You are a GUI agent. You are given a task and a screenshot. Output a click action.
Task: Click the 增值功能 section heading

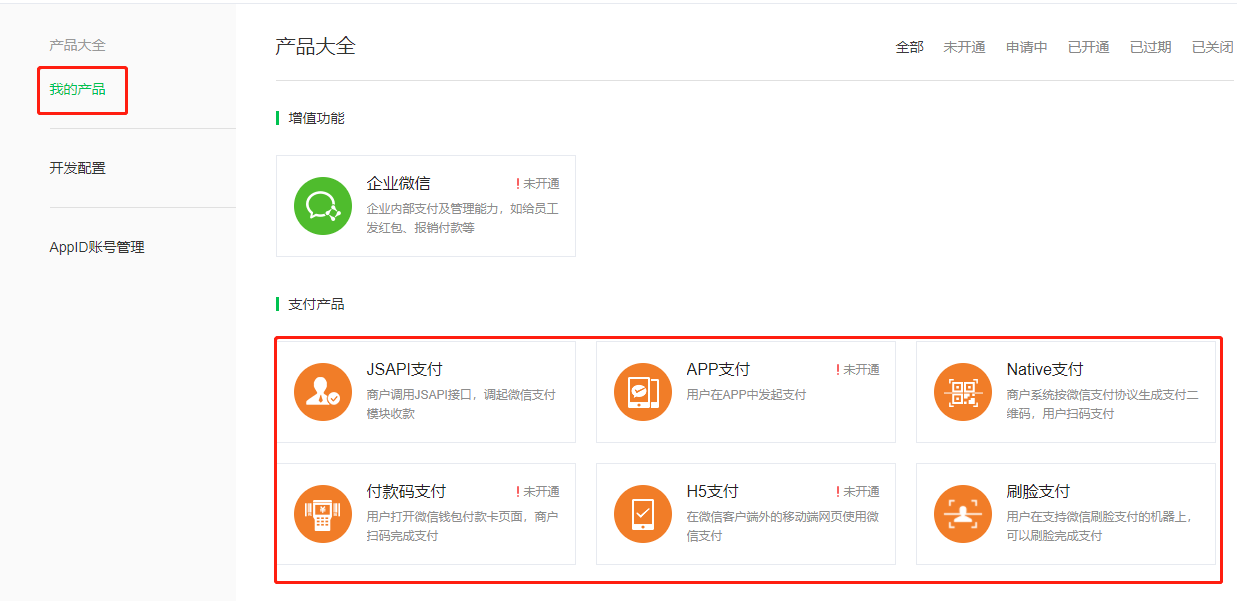pyautogui.click(x=316, y=118)
